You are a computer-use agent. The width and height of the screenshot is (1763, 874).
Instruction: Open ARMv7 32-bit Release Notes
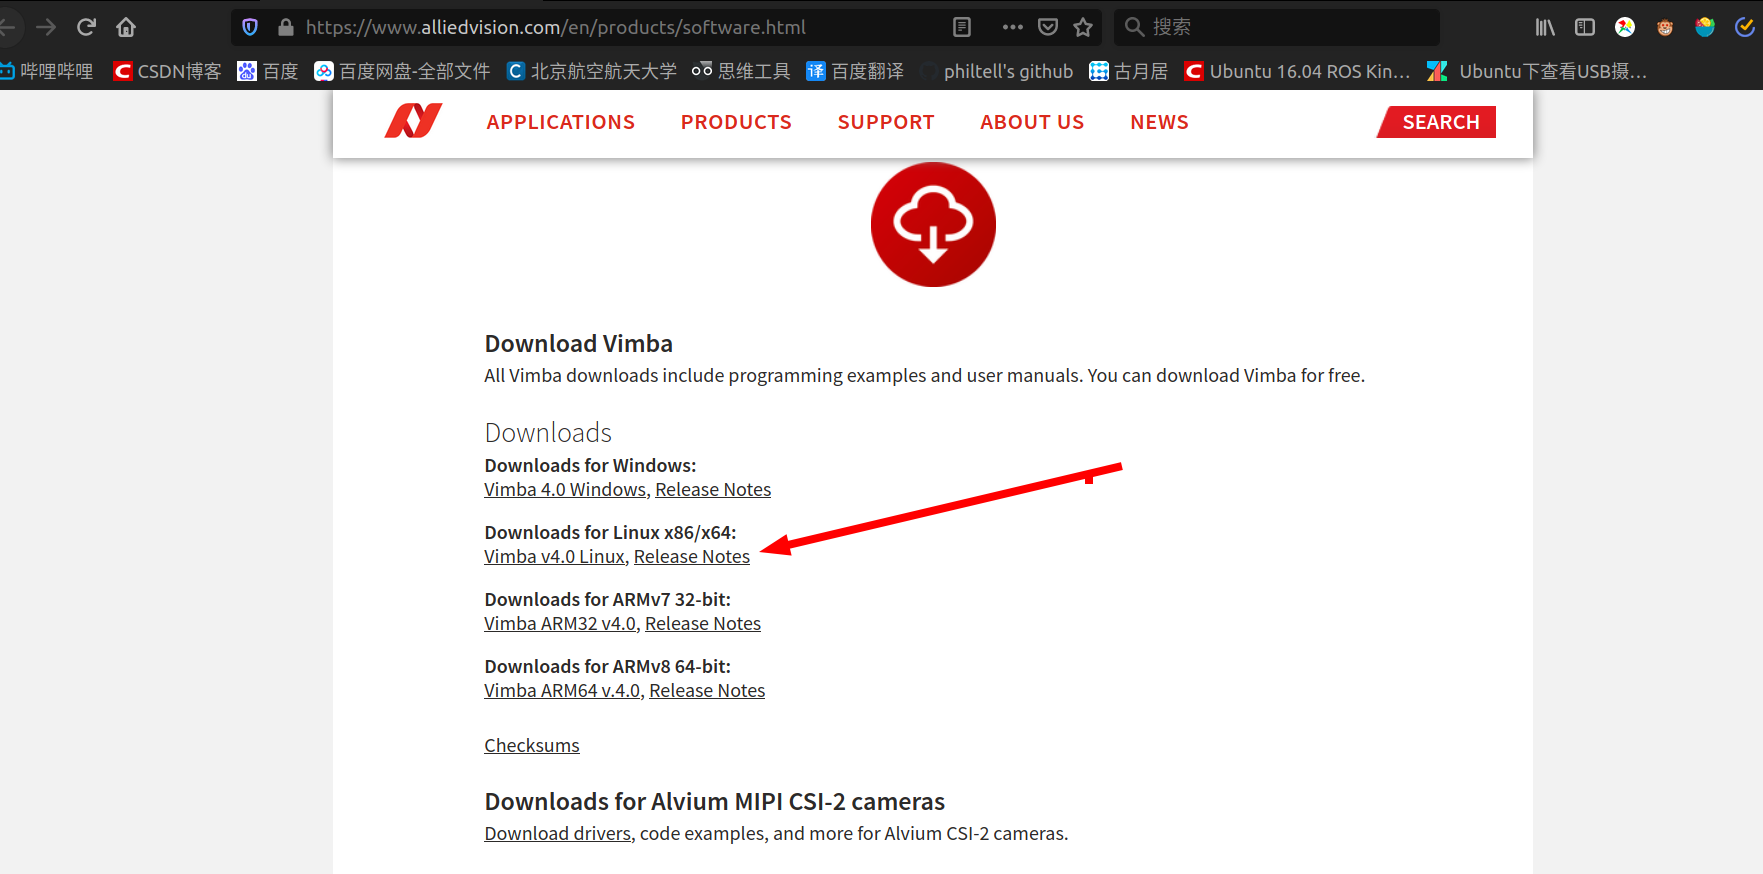pyautogui.click(x=703, y=624)
